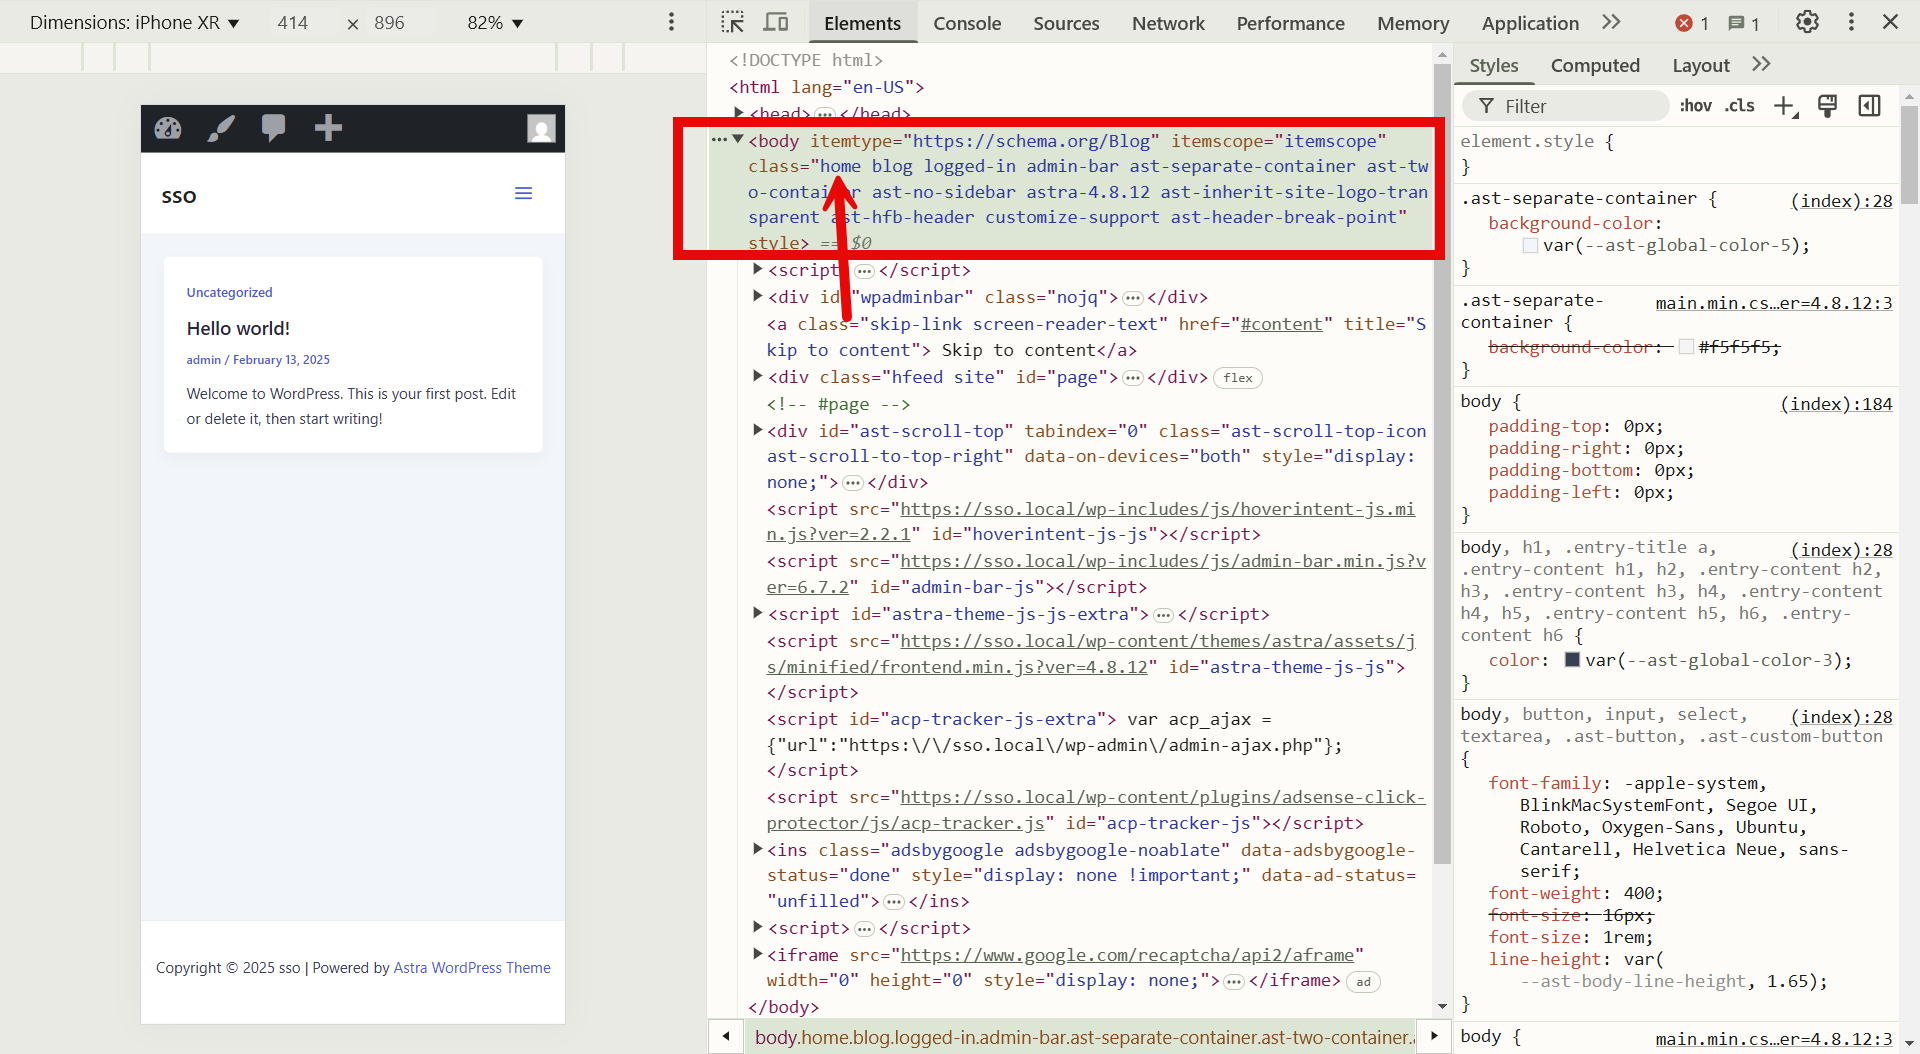The width and height of the screenshot is (1920, 1054).
Task: Toggle the computed styles sidebar icon
Action: coord(1869,106)
